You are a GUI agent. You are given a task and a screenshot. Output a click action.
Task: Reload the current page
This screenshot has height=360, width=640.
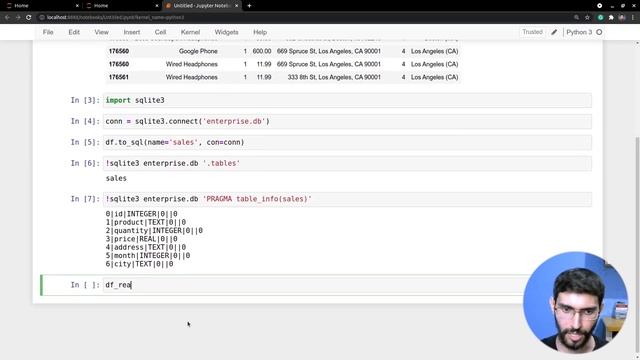[x=29, y=18]
